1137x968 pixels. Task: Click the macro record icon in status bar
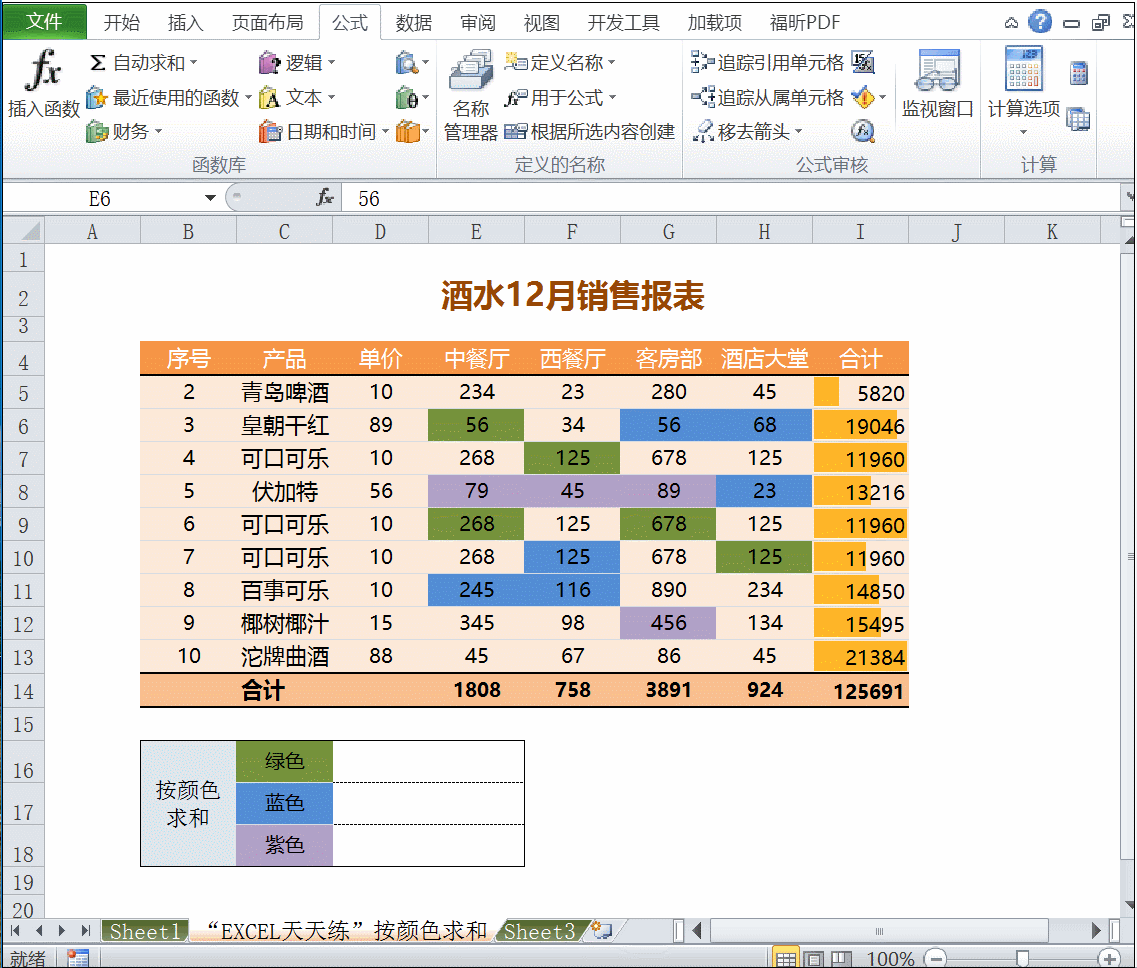click(78, 959)
